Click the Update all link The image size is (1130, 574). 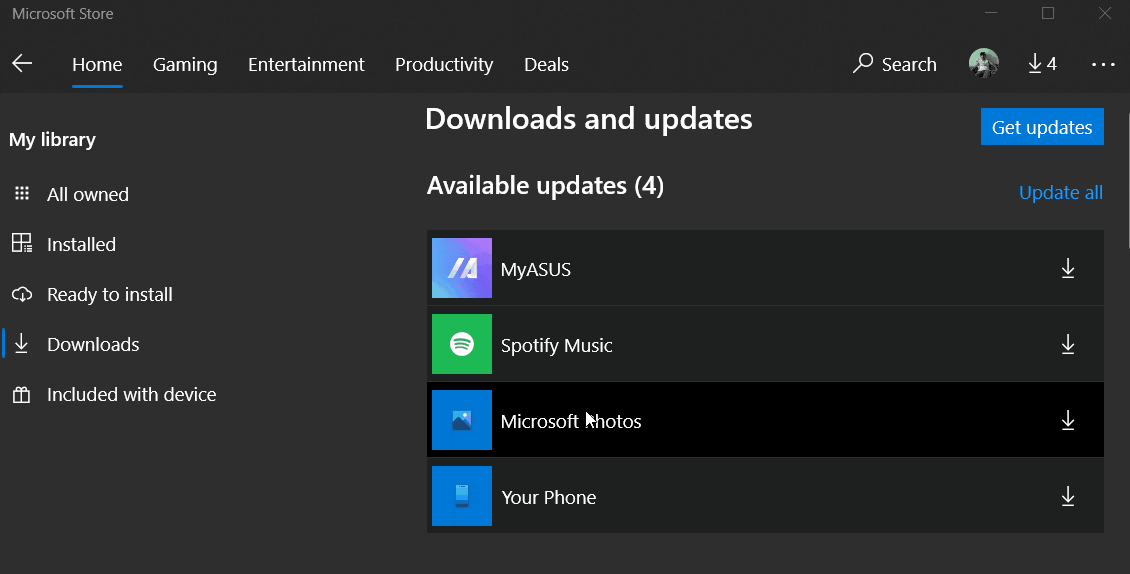[1060, 193]
